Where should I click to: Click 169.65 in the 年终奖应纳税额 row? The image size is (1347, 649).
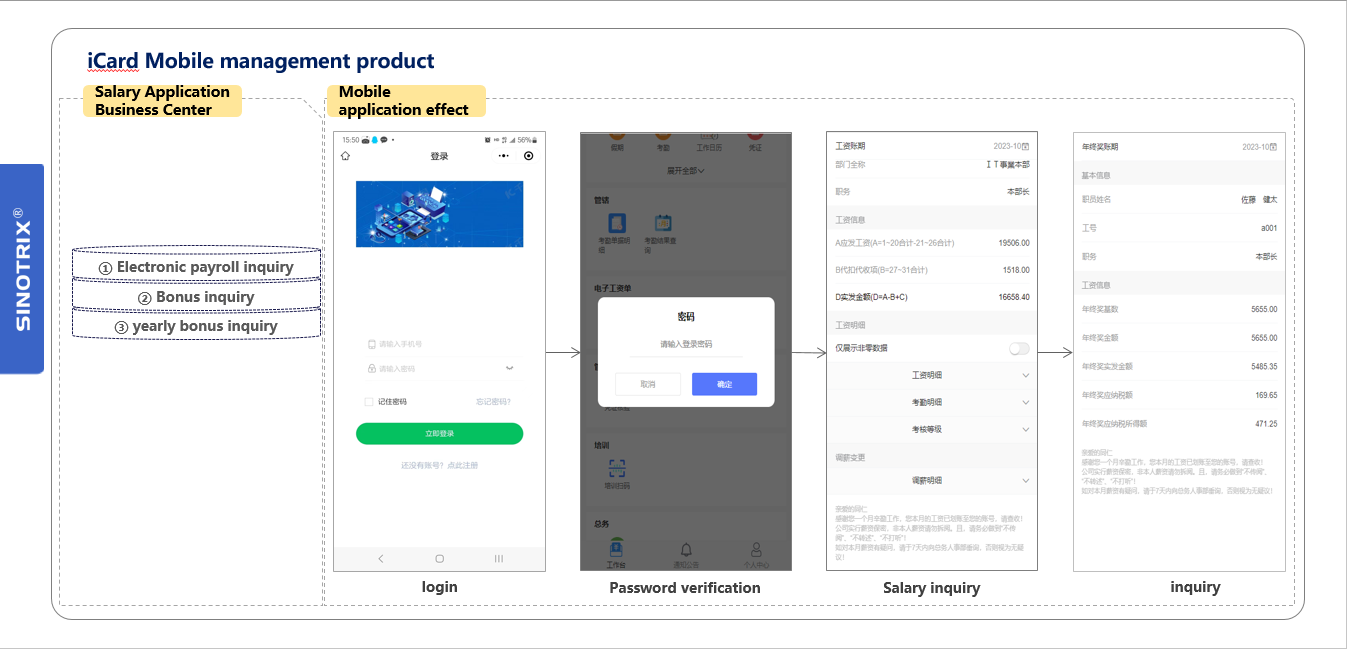tap(1266, 395)
